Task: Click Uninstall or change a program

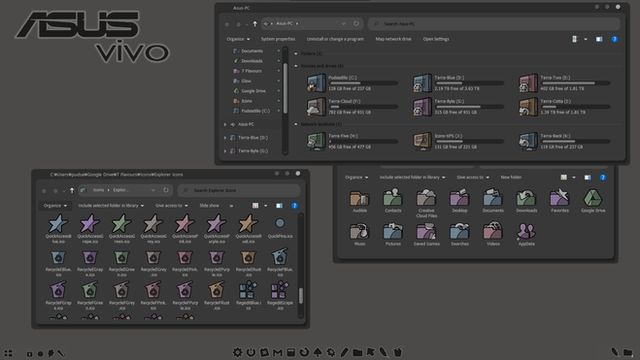Action: click(335, 39)
